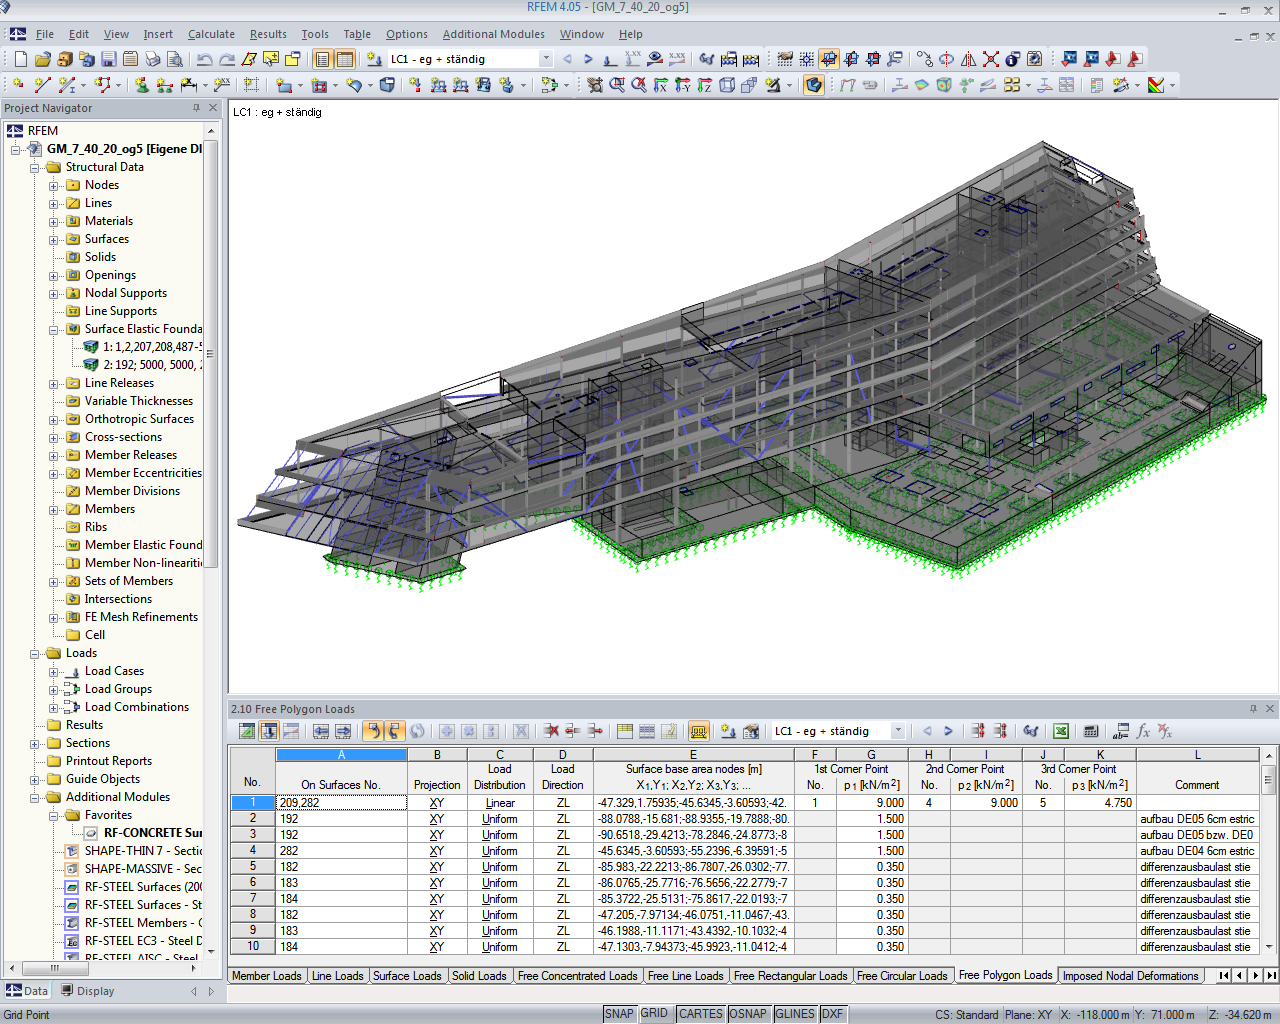Screen dimensions: 1280x1024
Task: Open the calculator in the table toolbar
Action: pos(1091,731)
